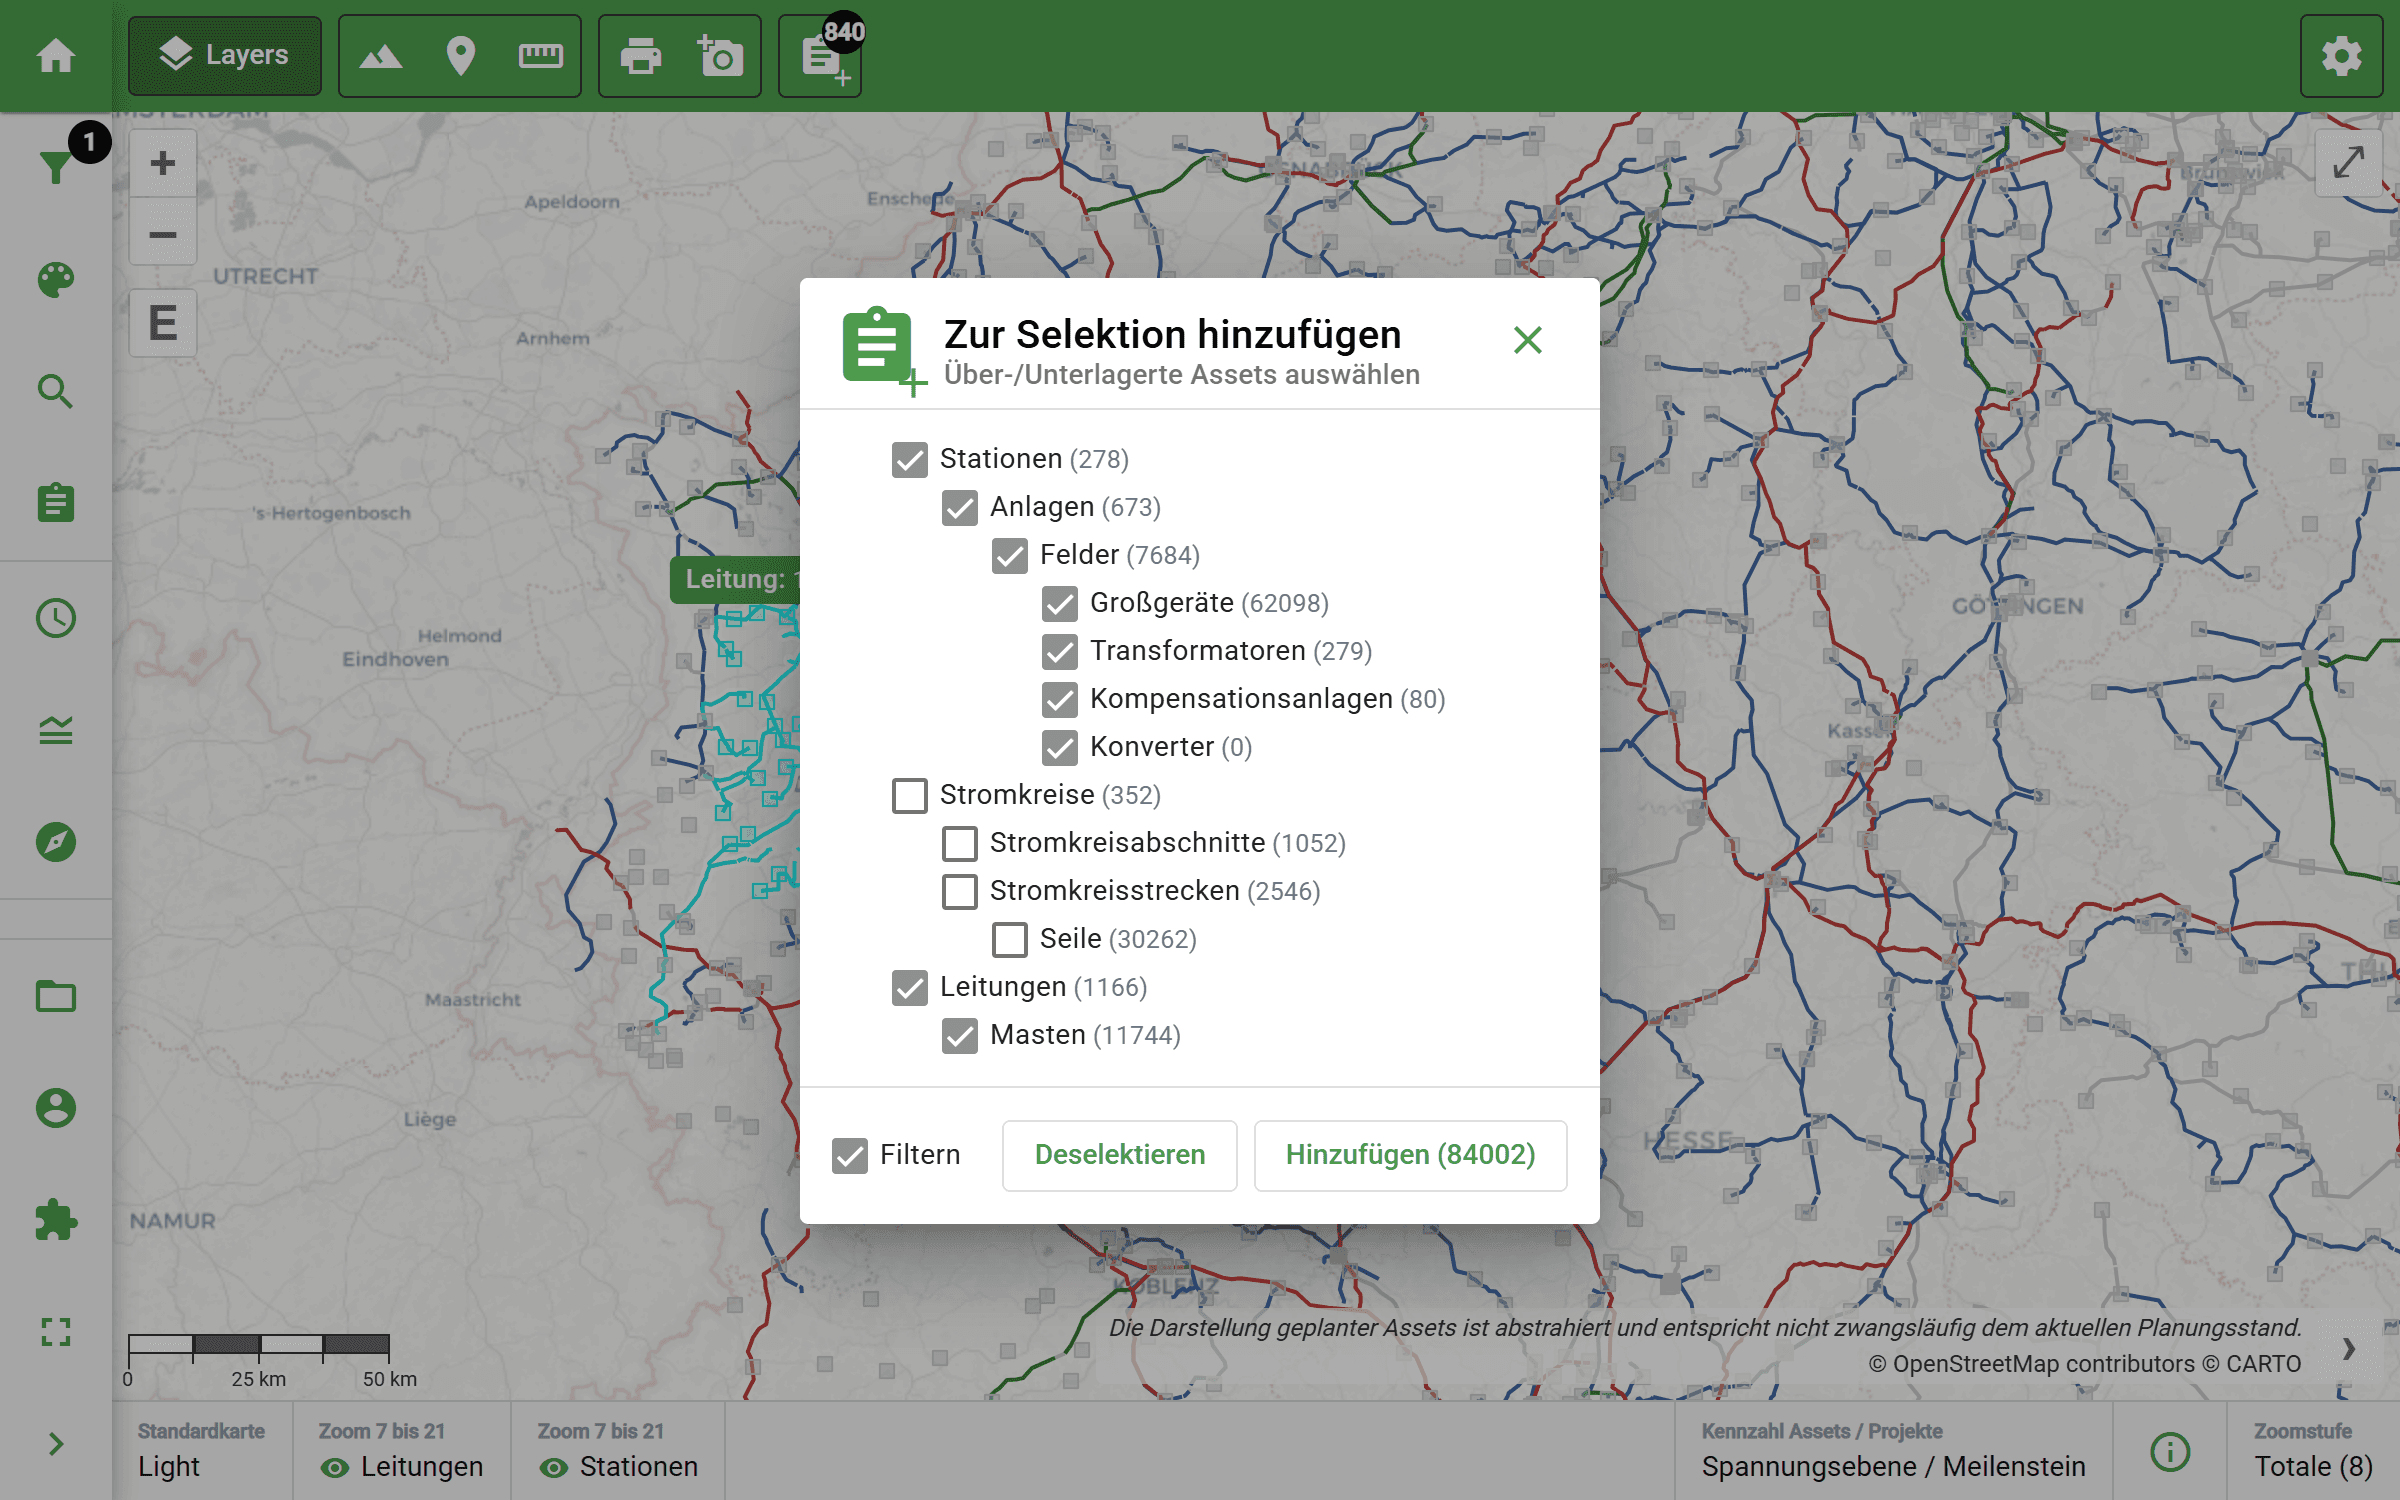
Task: Open Spannungsebene / Meilenstein settings
Action: (x=1890, y=1466)
